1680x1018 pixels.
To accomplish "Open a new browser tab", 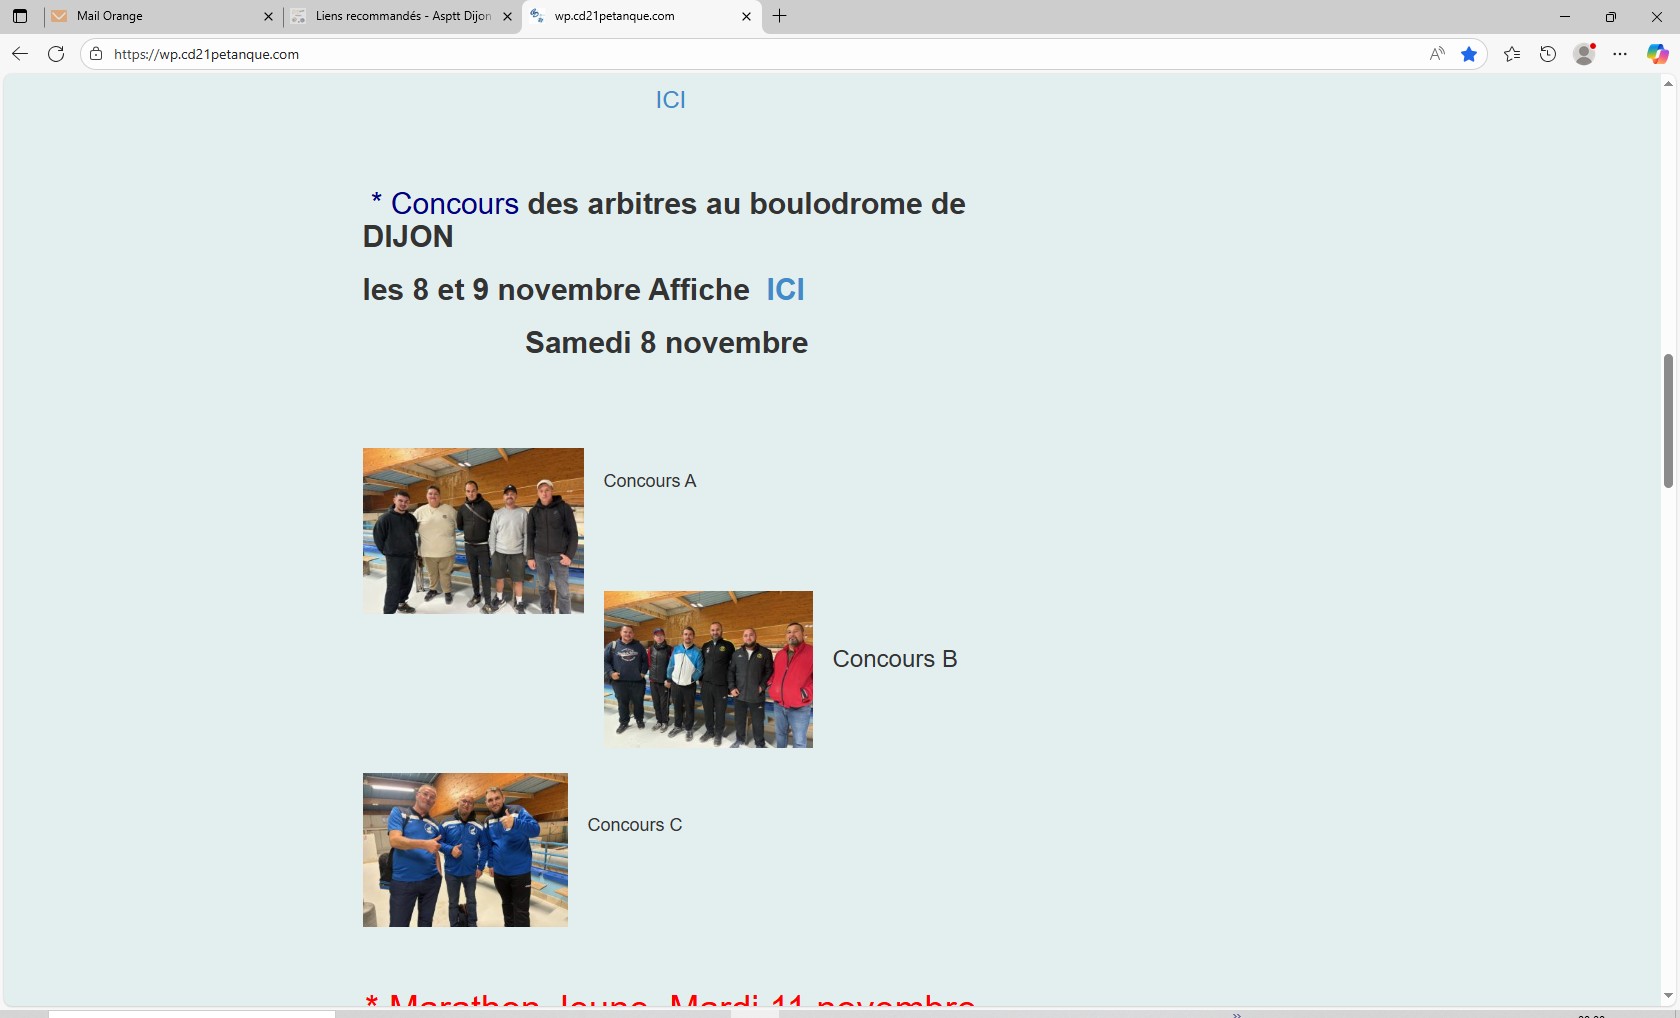I will 780,16.
